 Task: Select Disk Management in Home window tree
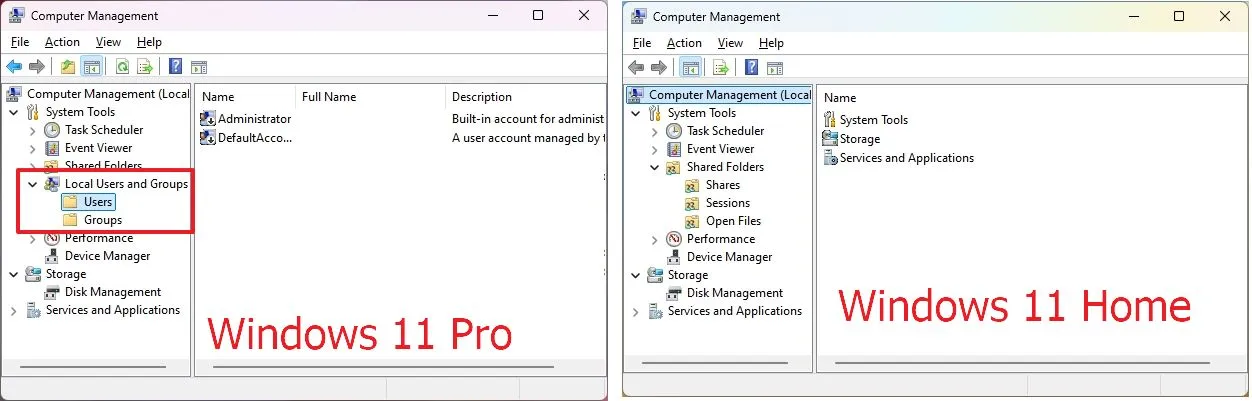734,293
